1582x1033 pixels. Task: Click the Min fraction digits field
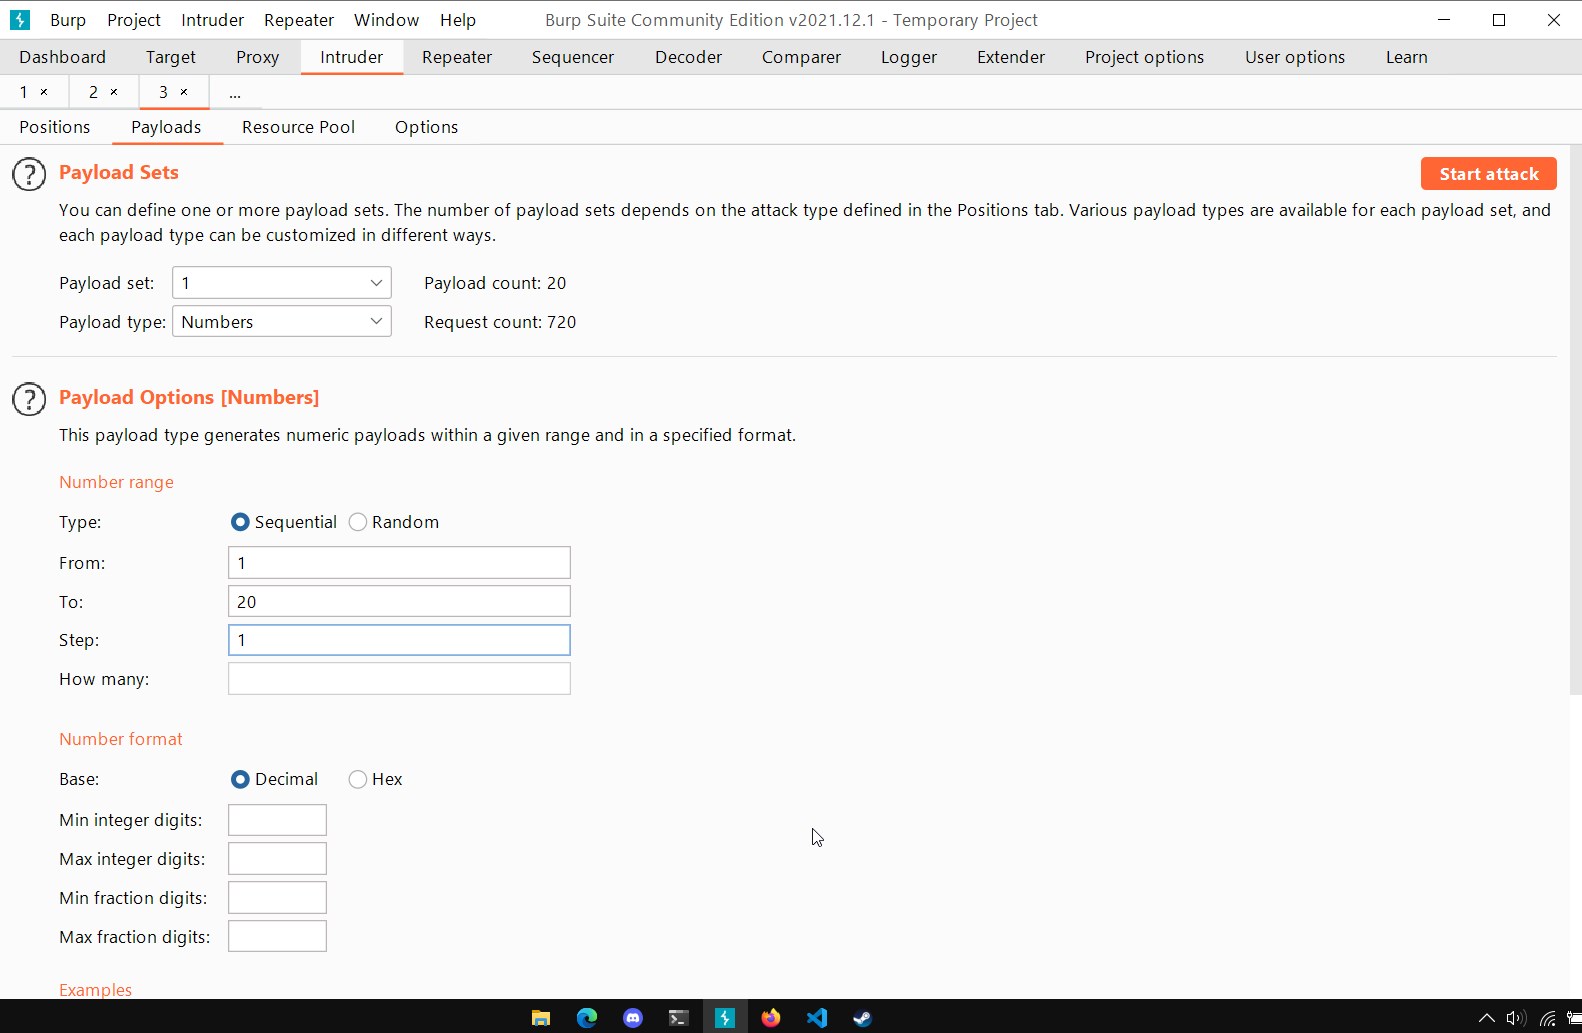[x=277, y=898]
